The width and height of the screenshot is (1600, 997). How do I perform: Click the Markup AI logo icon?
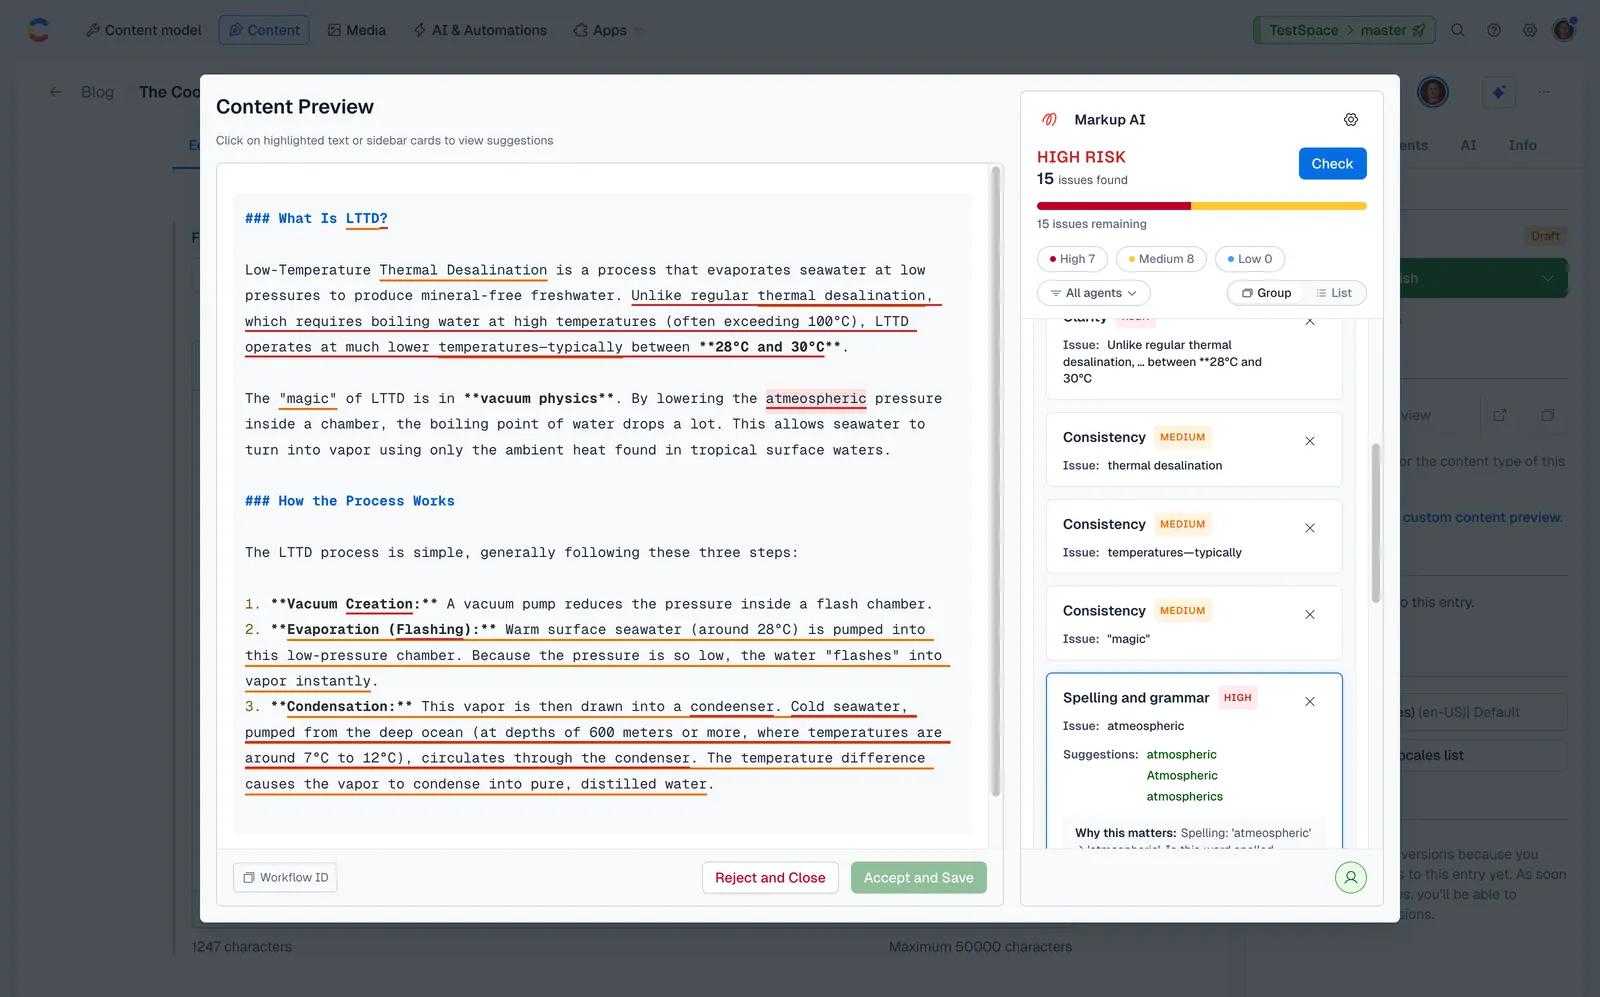tap(1049, 120)
